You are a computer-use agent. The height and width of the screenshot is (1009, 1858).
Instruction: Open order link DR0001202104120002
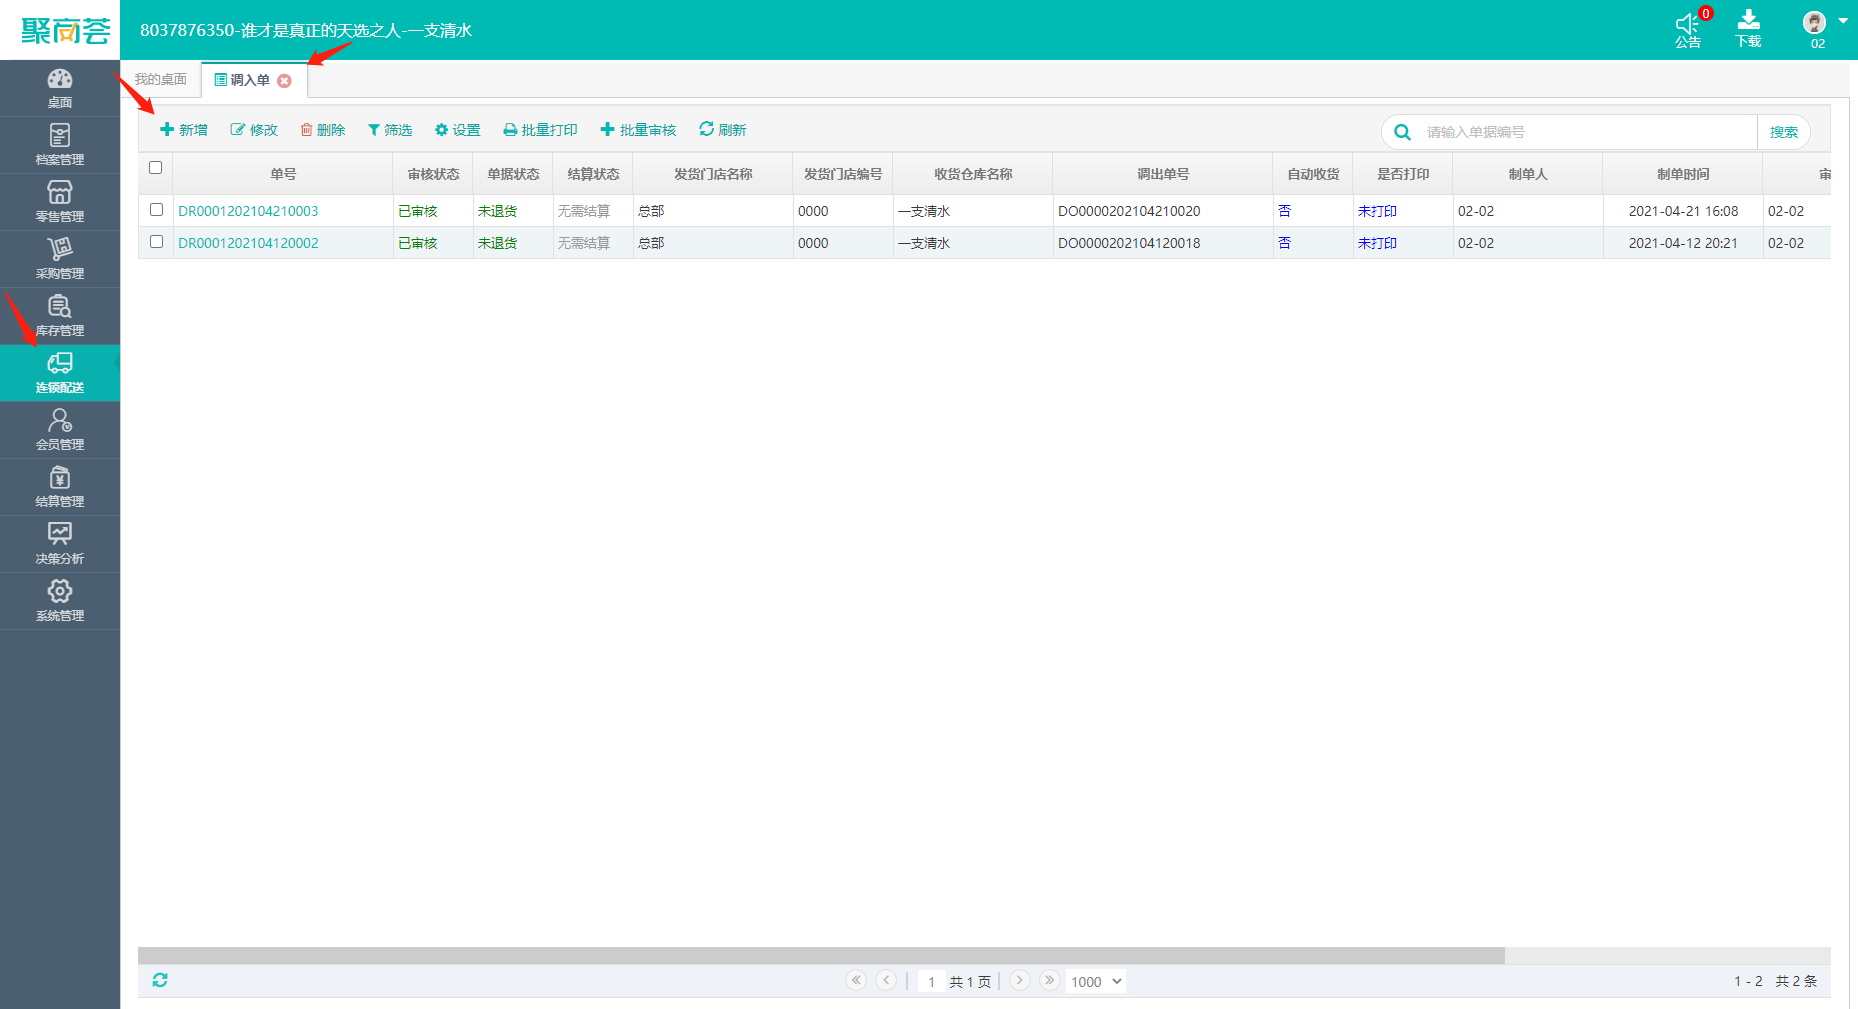click(x=248, y=243)
